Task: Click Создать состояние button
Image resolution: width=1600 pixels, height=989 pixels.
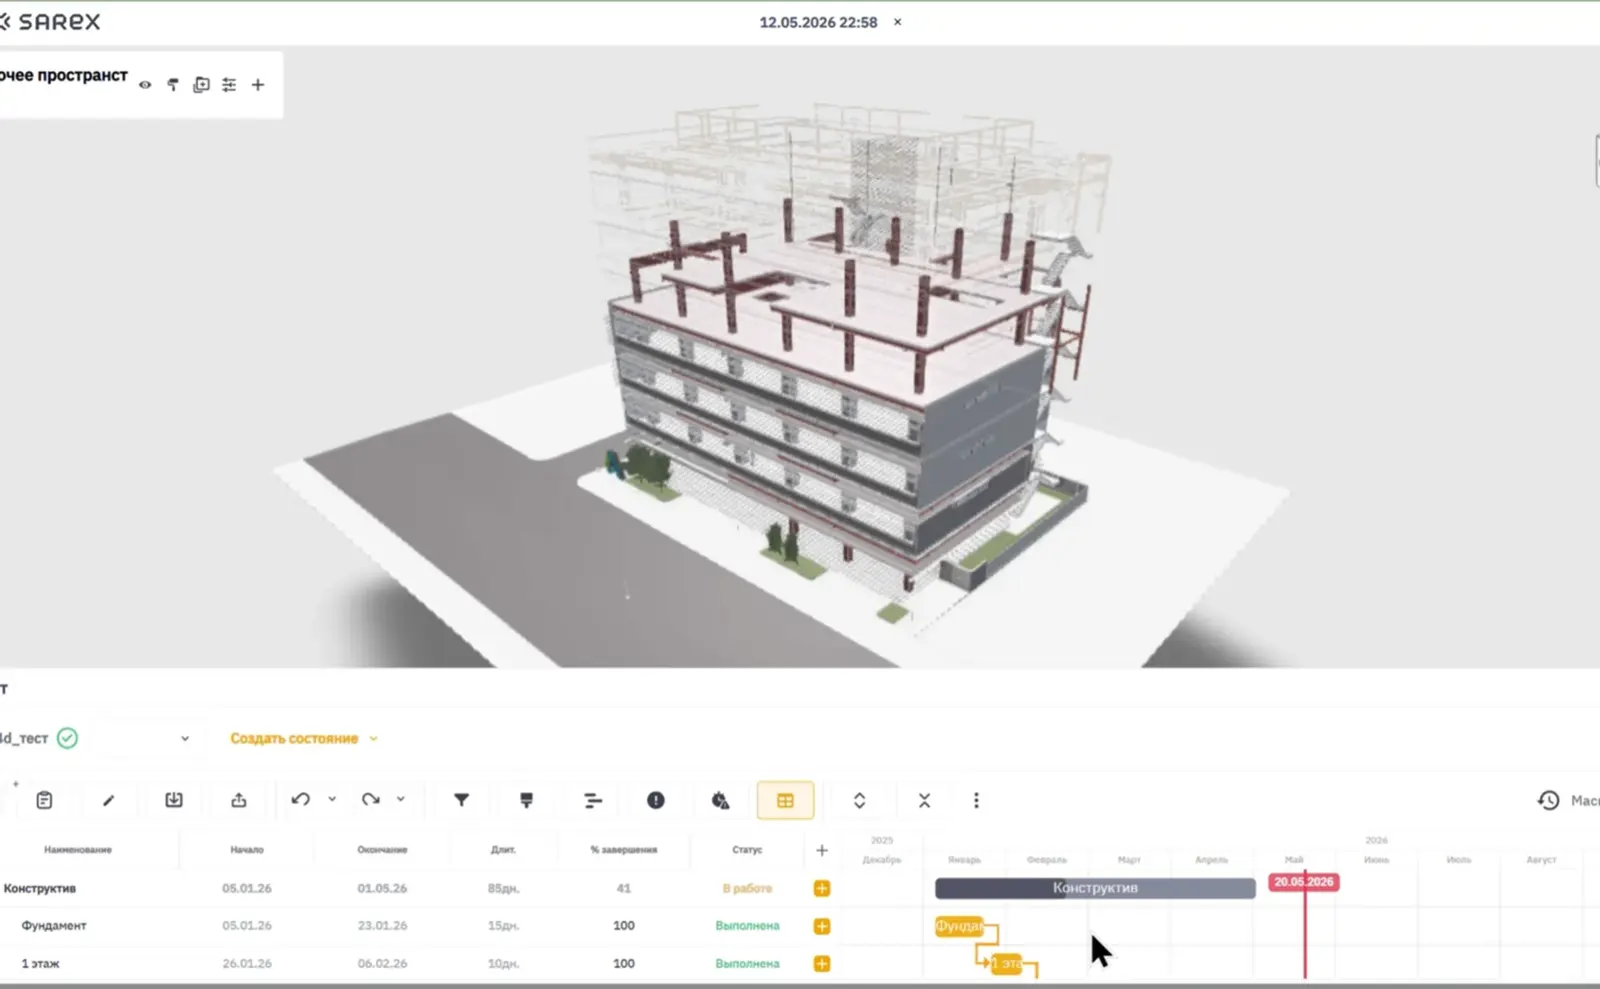Action: tap(294, 738)
